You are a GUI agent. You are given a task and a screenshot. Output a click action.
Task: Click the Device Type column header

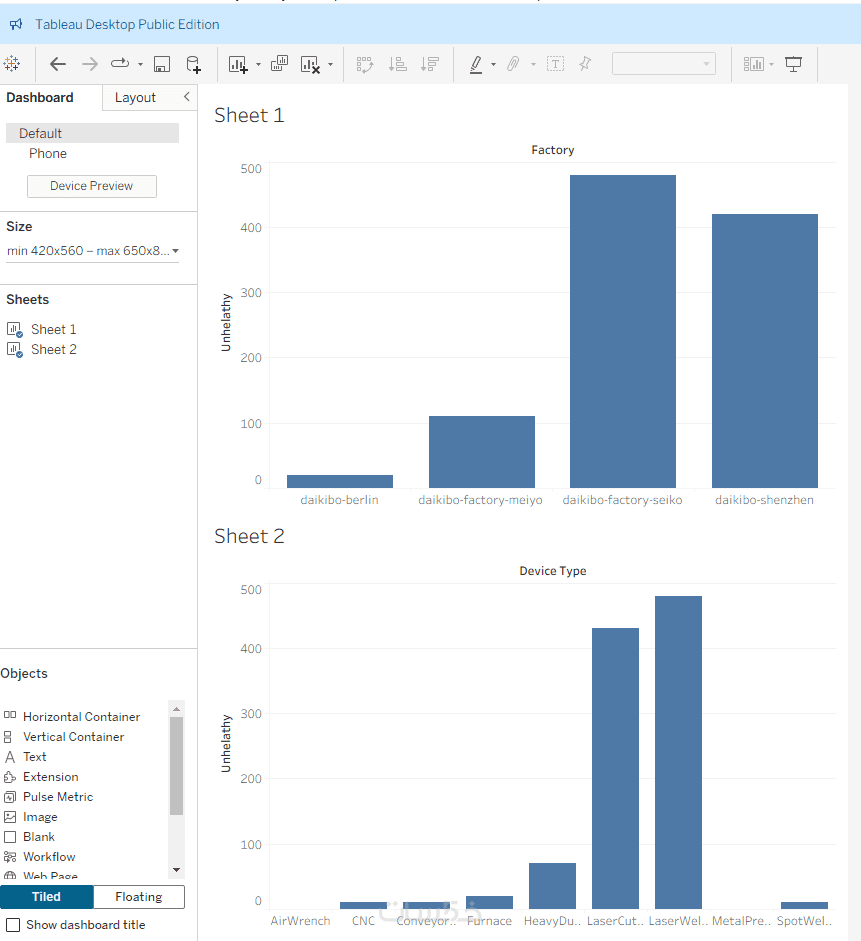553,571
